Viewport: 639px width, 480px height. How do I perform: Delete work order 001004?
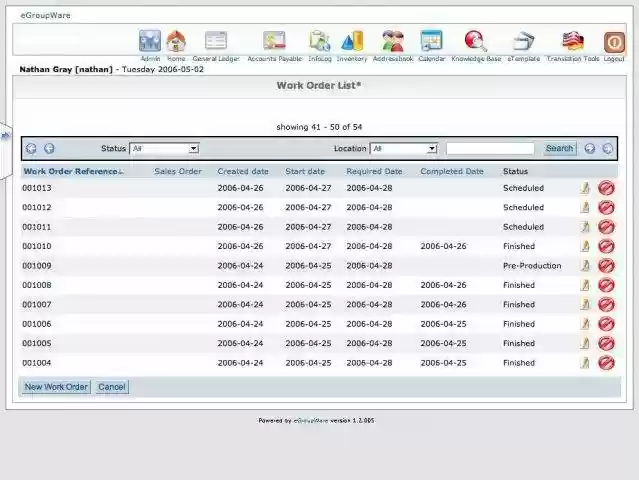[606, 363]
